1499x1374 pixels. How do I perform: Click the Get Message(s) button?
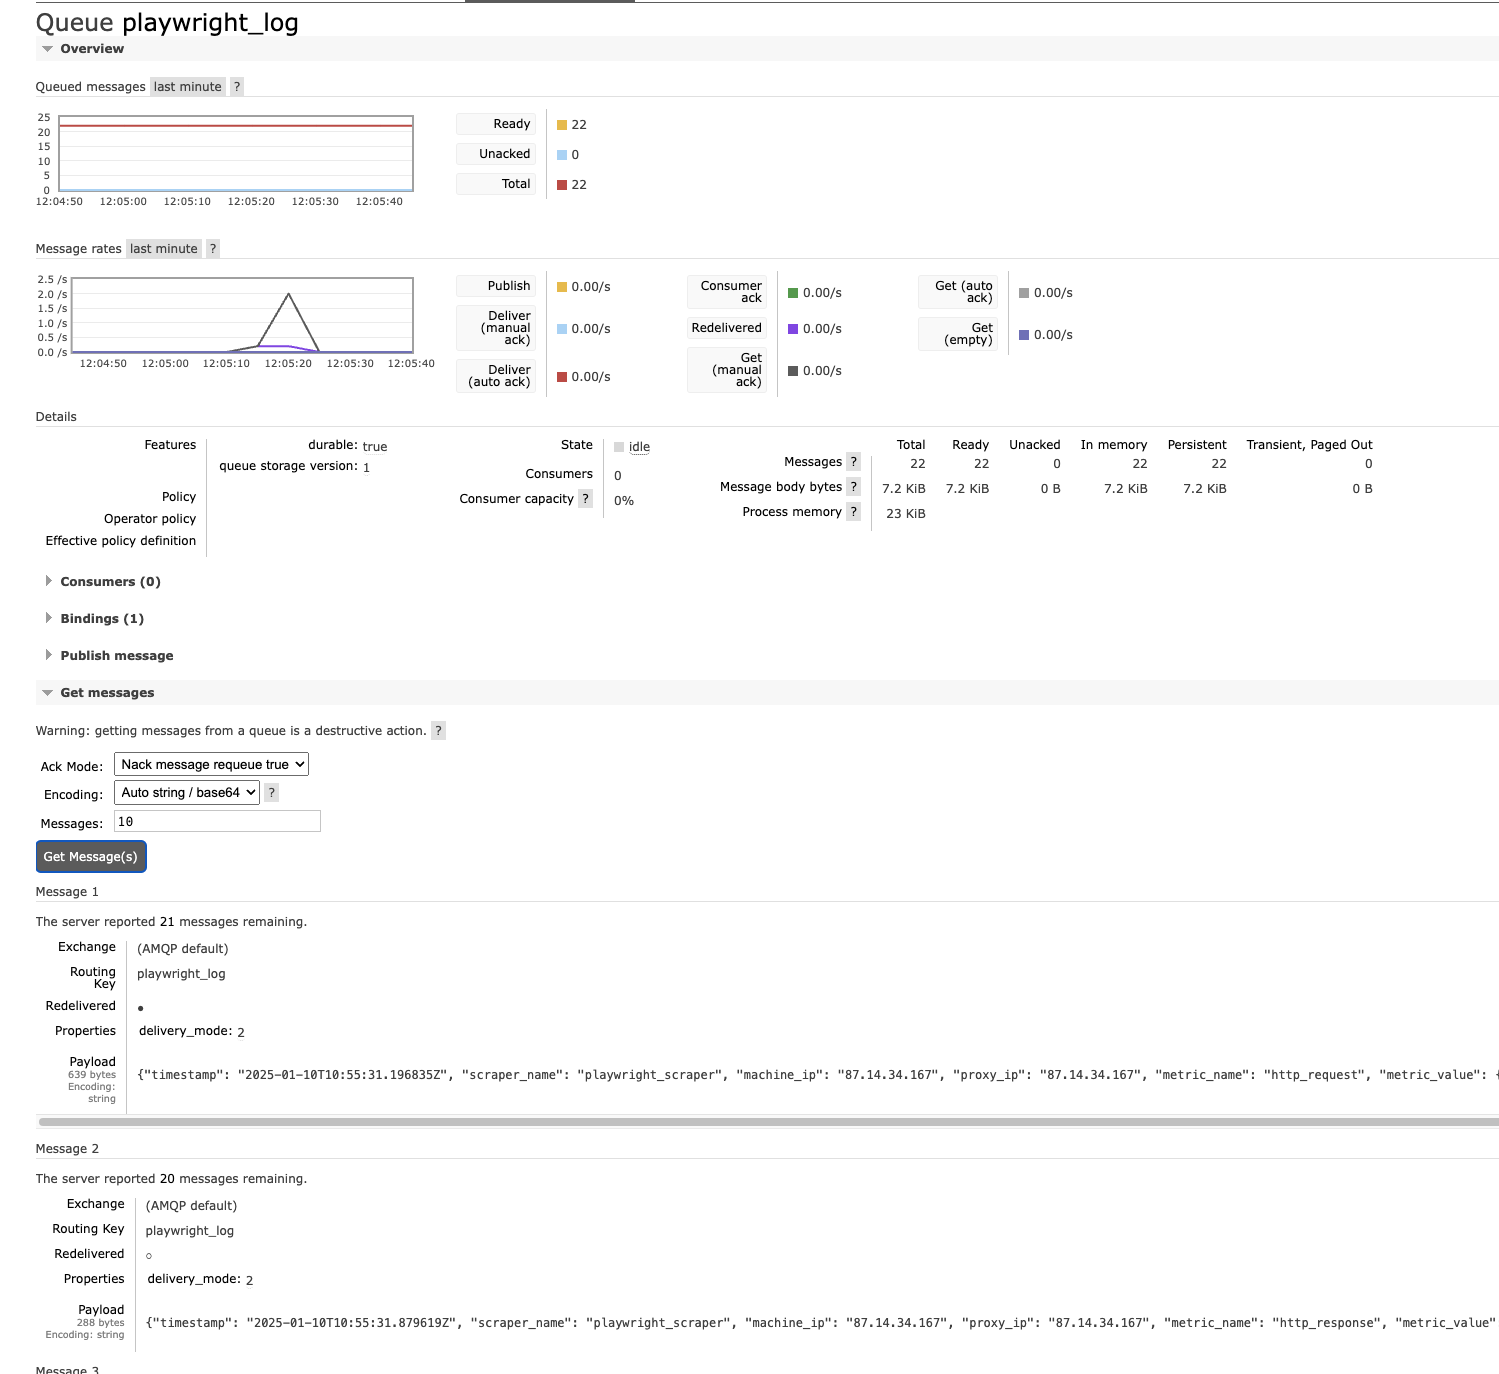click(x=91, y=857)
